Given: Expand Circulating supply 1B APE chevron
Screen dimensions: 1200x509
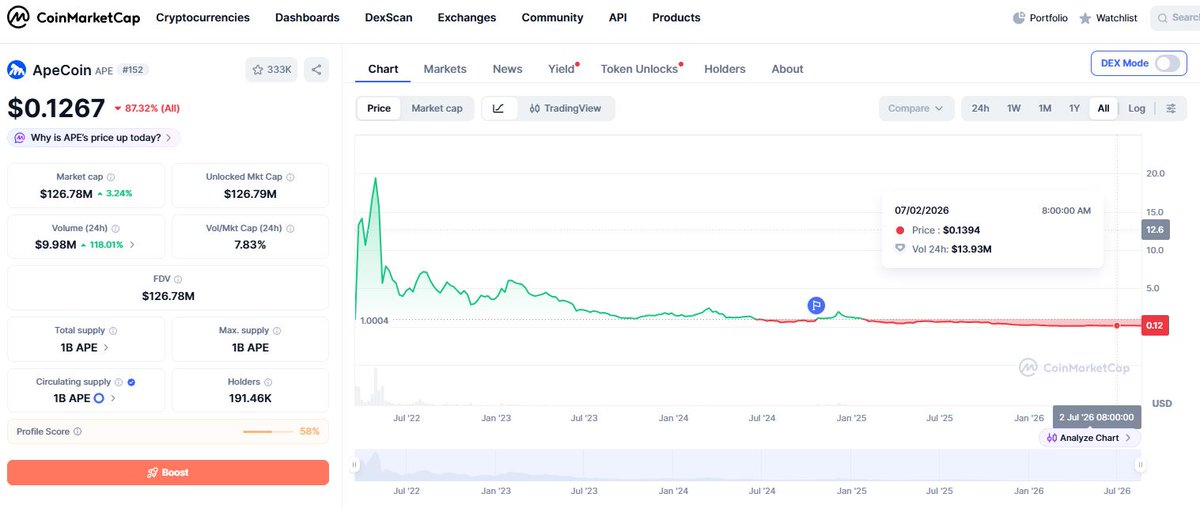Looking at the screenshot, I should point(113,398).
